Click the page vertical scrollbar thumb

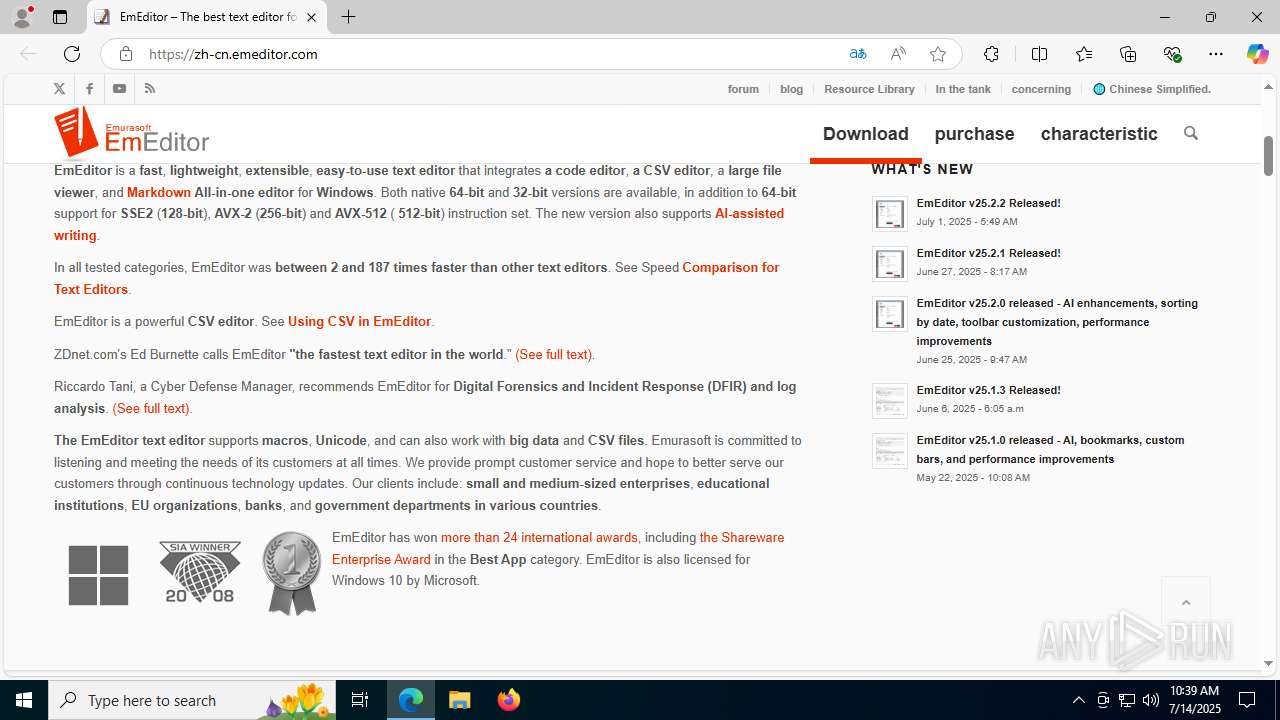coord(1268,155)
